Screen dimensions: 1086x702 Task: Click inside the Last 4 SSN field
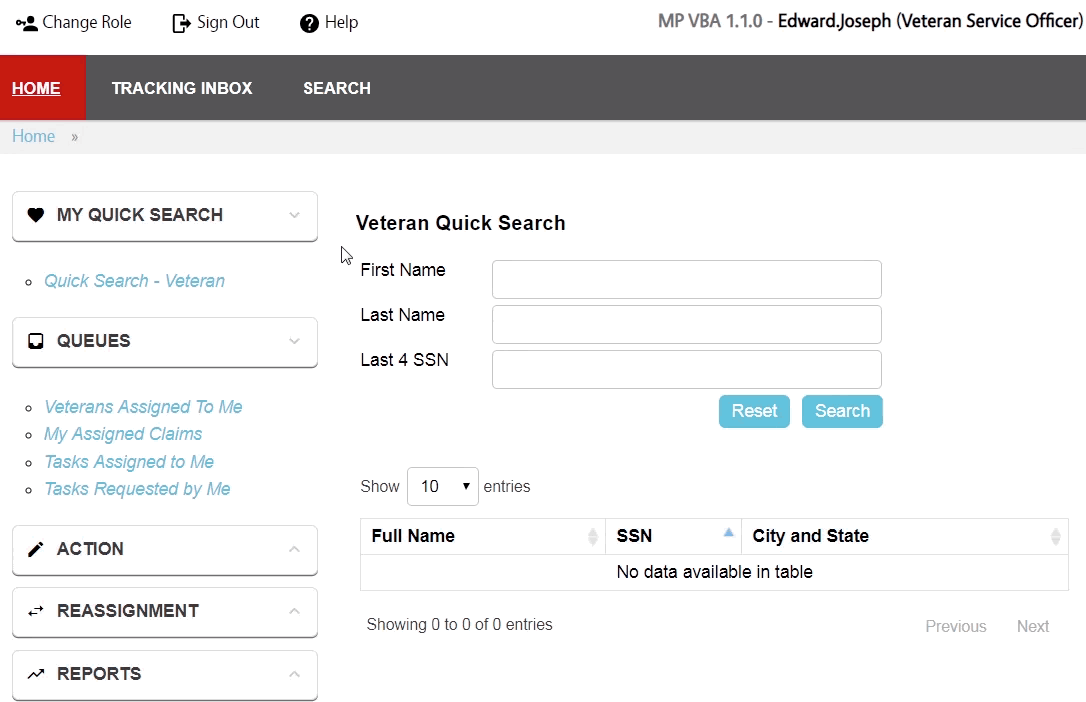click(686, 369)
